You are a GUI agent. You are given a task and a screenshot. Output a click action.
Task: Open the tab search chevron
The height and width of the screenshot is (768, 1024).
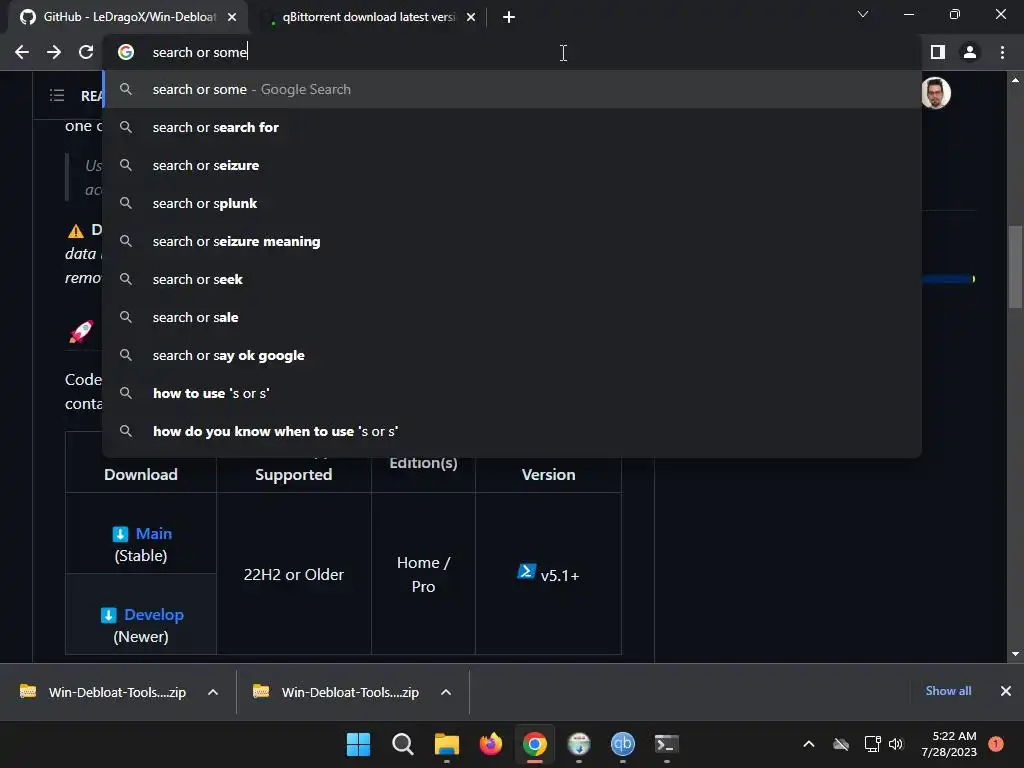click(863, 14)
